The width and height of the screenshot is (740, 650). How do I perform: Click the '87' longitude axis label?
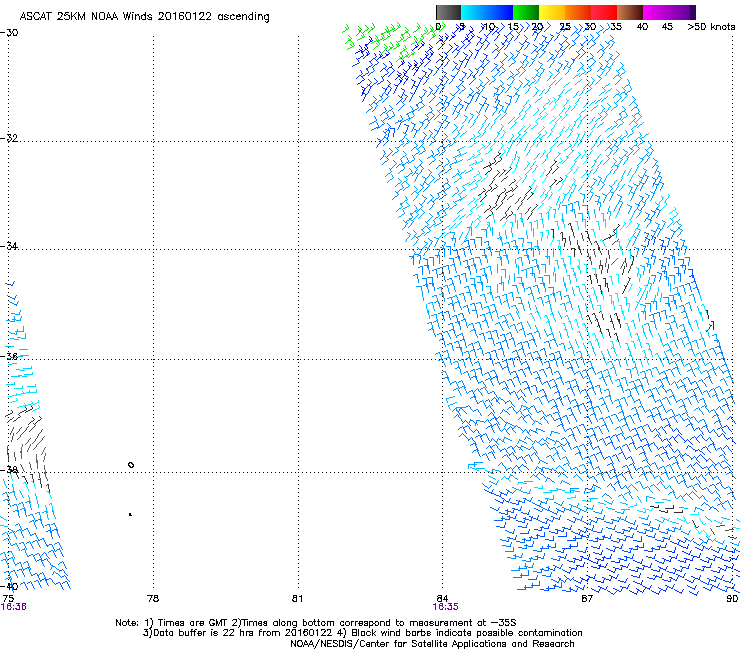coord(587,599)
